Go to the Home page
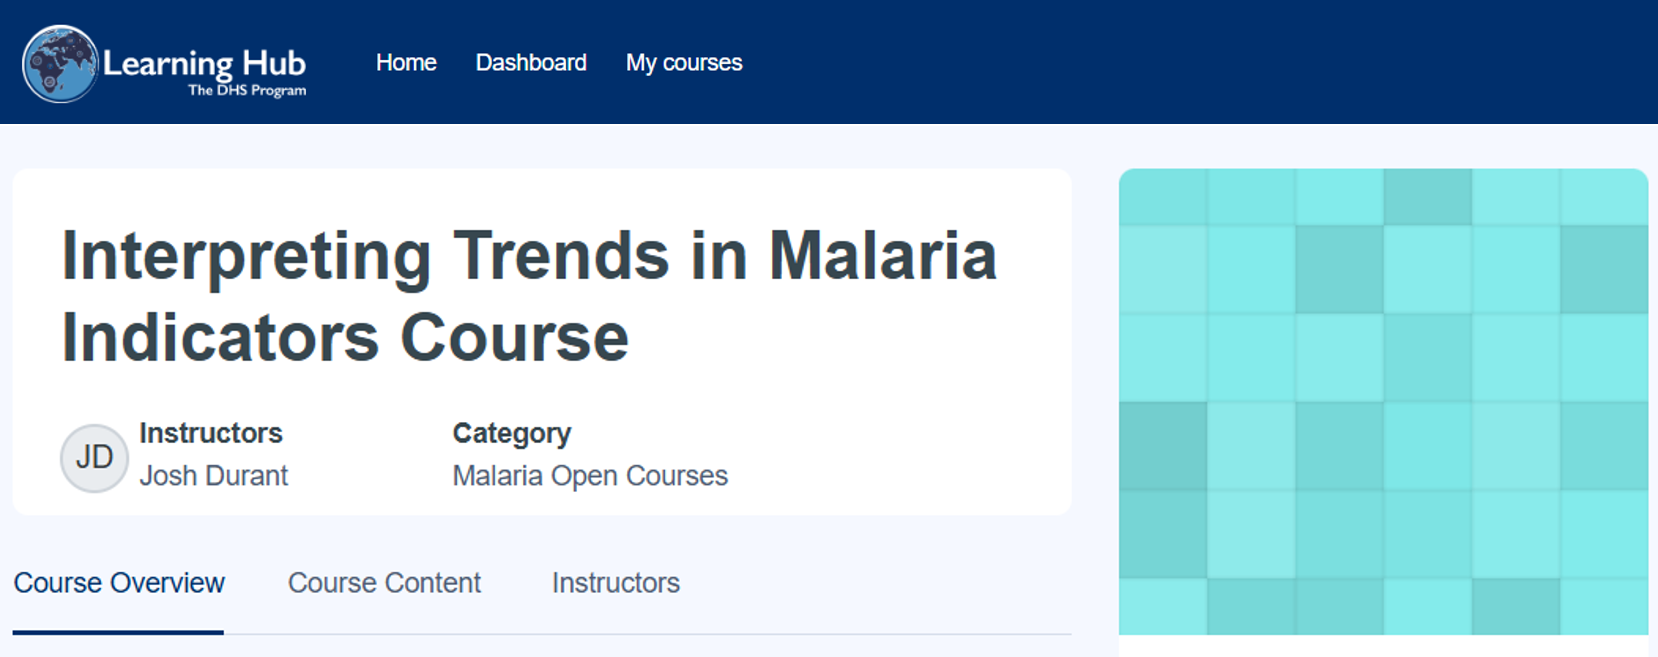Screen dimensions: 1658x657 [406, 63]
